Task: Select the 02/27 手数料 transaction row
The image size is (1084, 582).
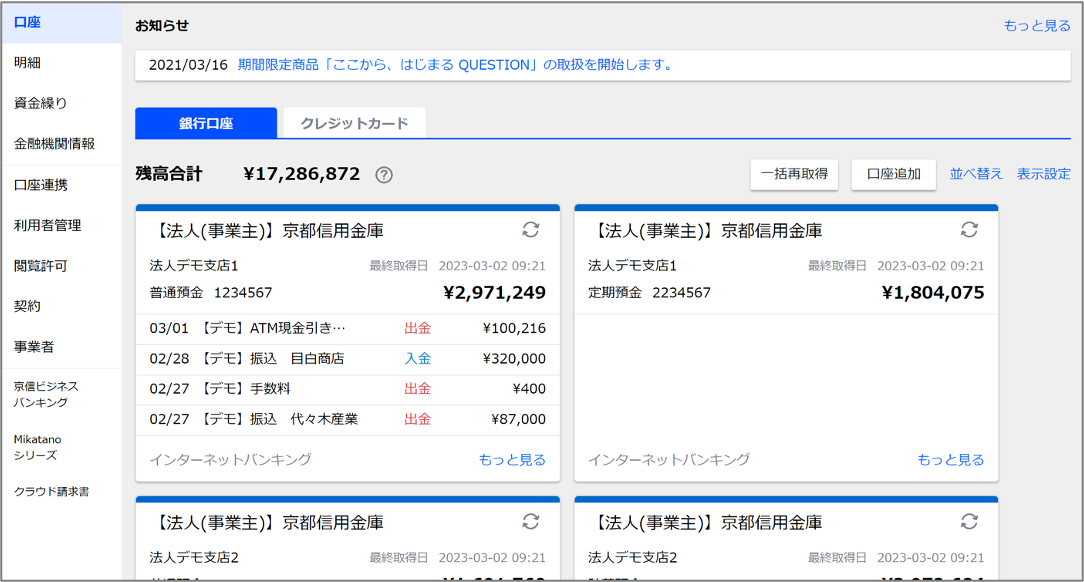Action: (348, 389)
